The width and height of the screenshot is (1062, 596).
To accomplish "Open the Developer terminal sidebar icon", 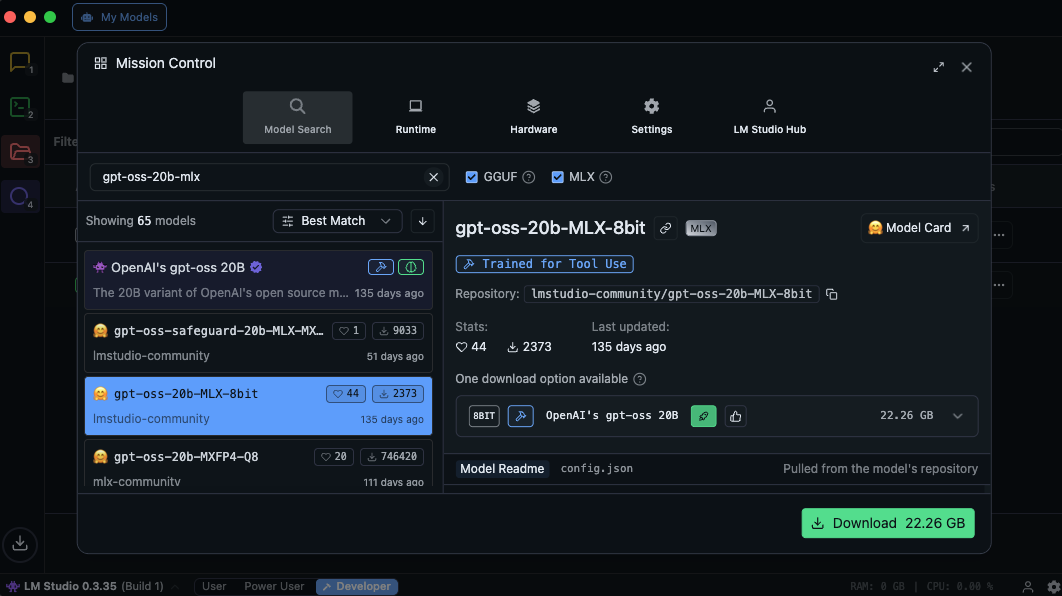I will click(x=20, y=107).
